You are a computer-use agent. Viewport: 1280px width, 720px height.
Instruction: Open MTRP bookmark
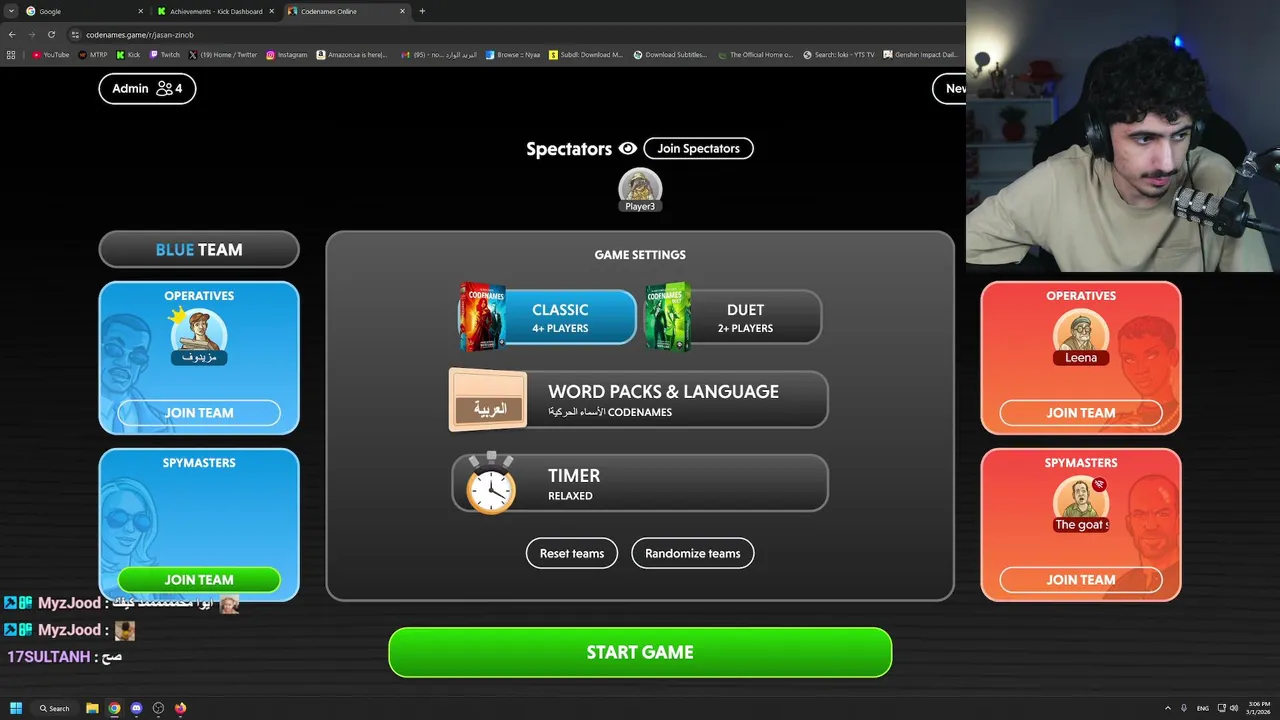tap(93, 55)
